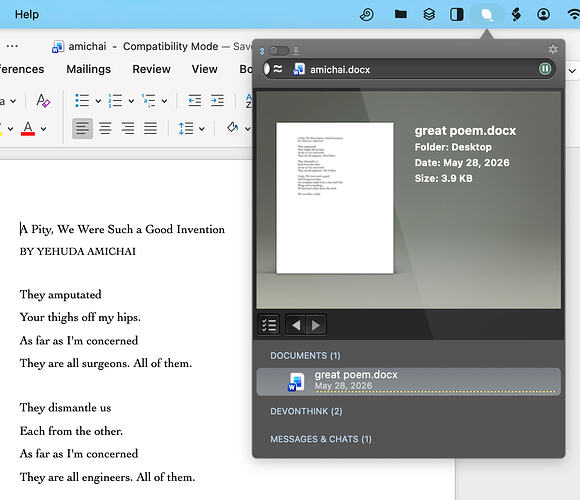Apply bulleted list formatting
The image size is (580, 500).
pyautogui.click(x=82, y=101)
